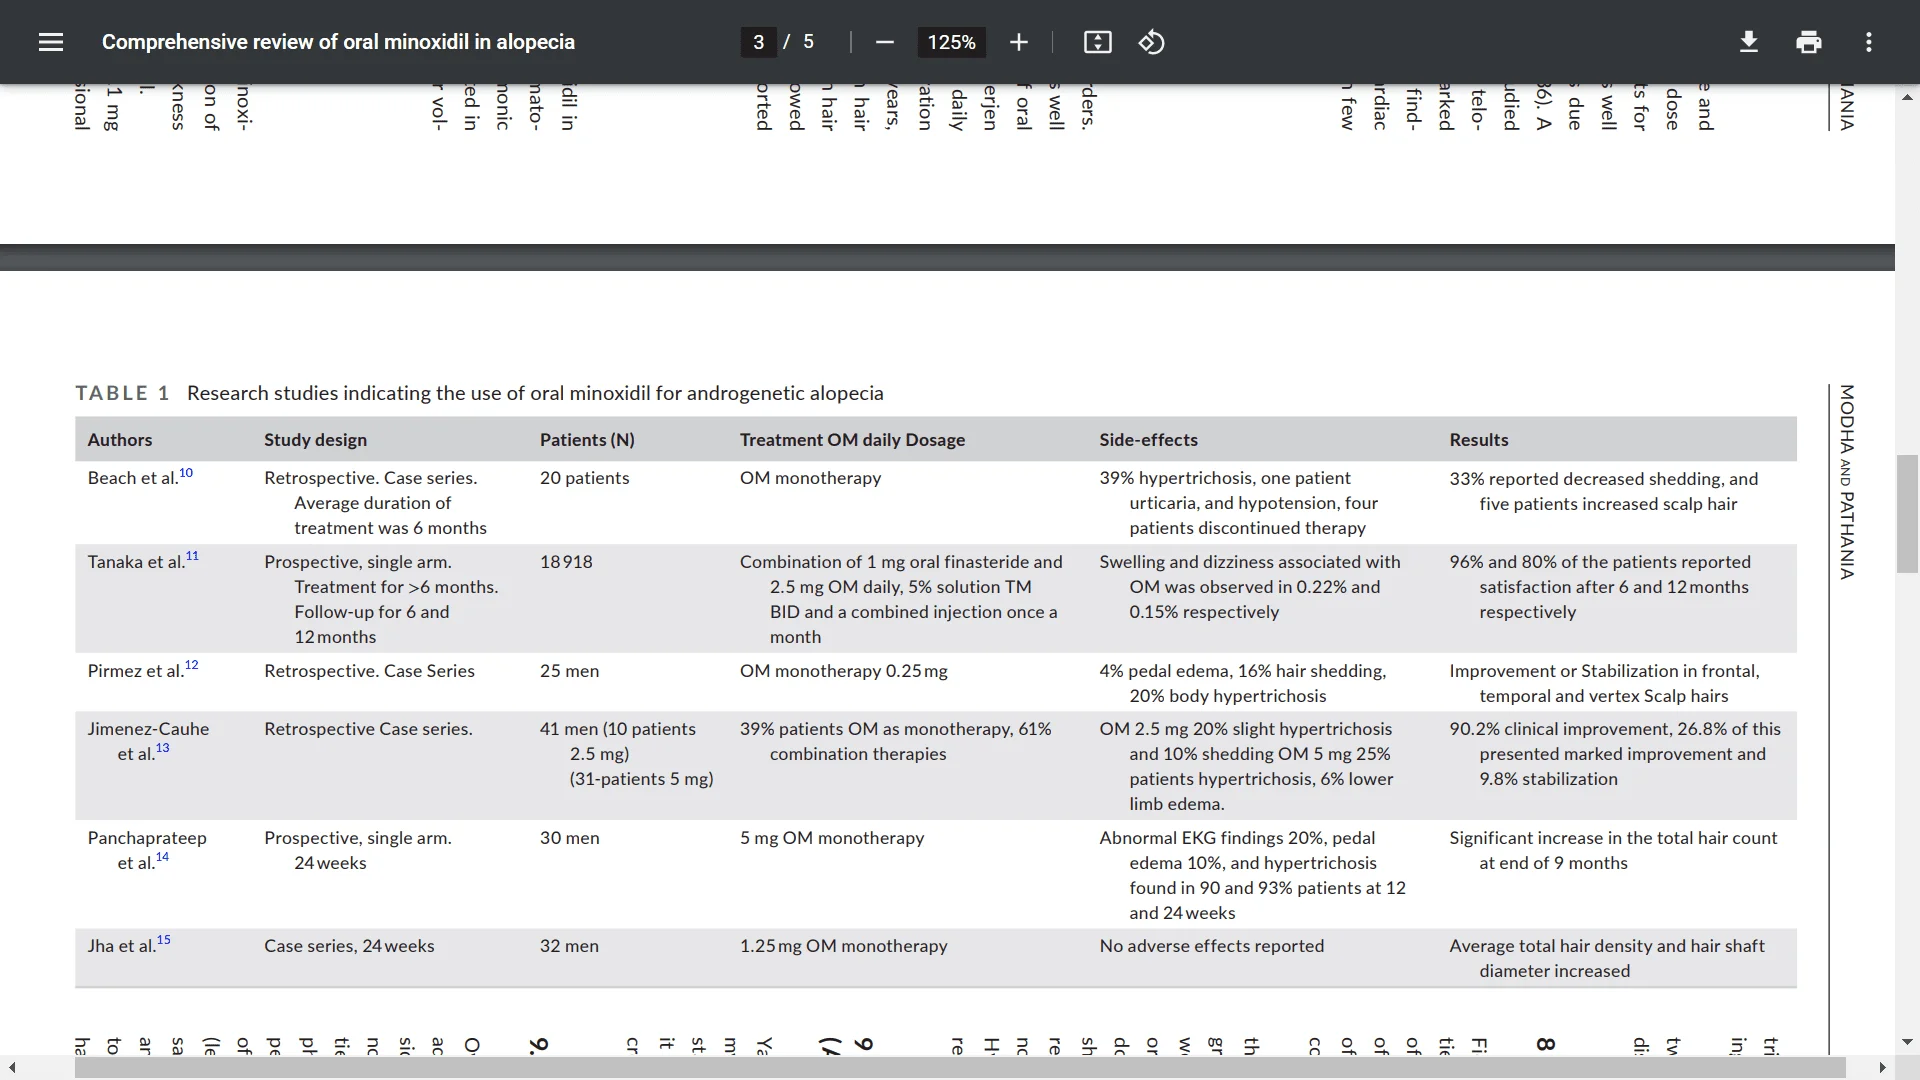The width and height of the screenshot is (1920, 1080).
Task: Click the scroll right arrow
Action: pos(1882,1068)
